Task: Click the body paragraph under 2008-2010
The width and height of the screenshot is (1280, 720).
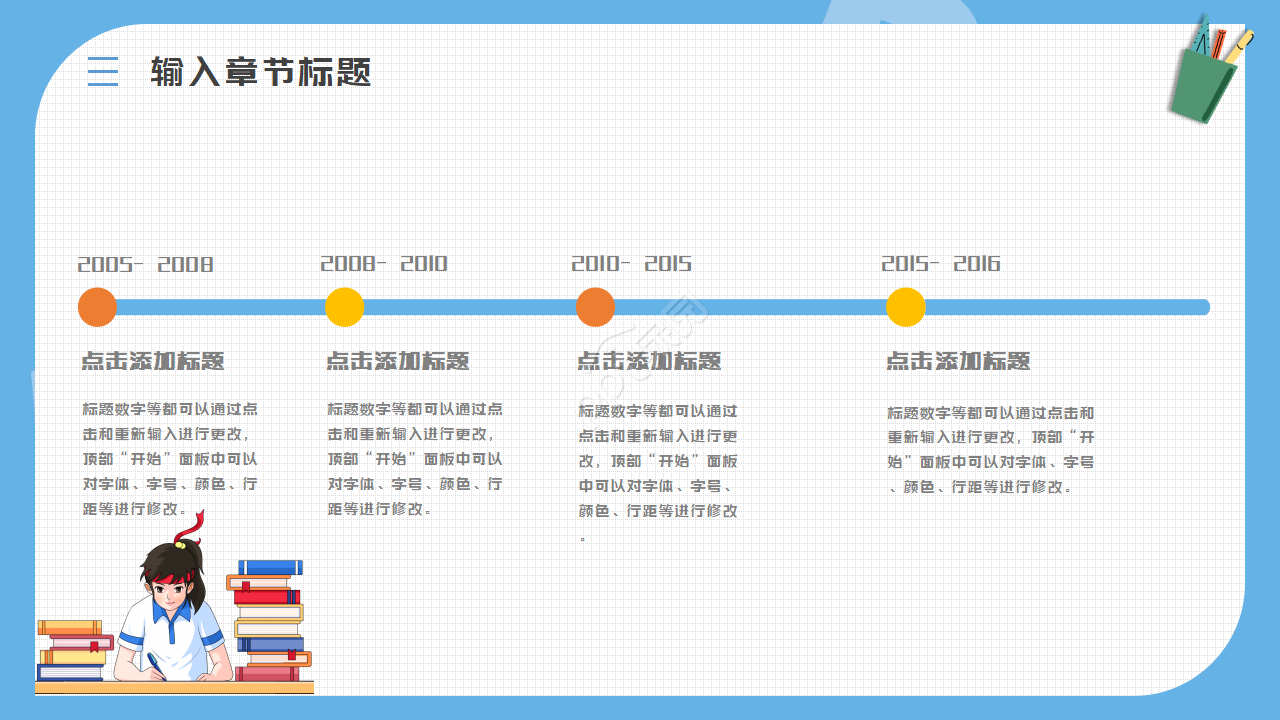Action: pyautogui.click(x=415, y=459)
